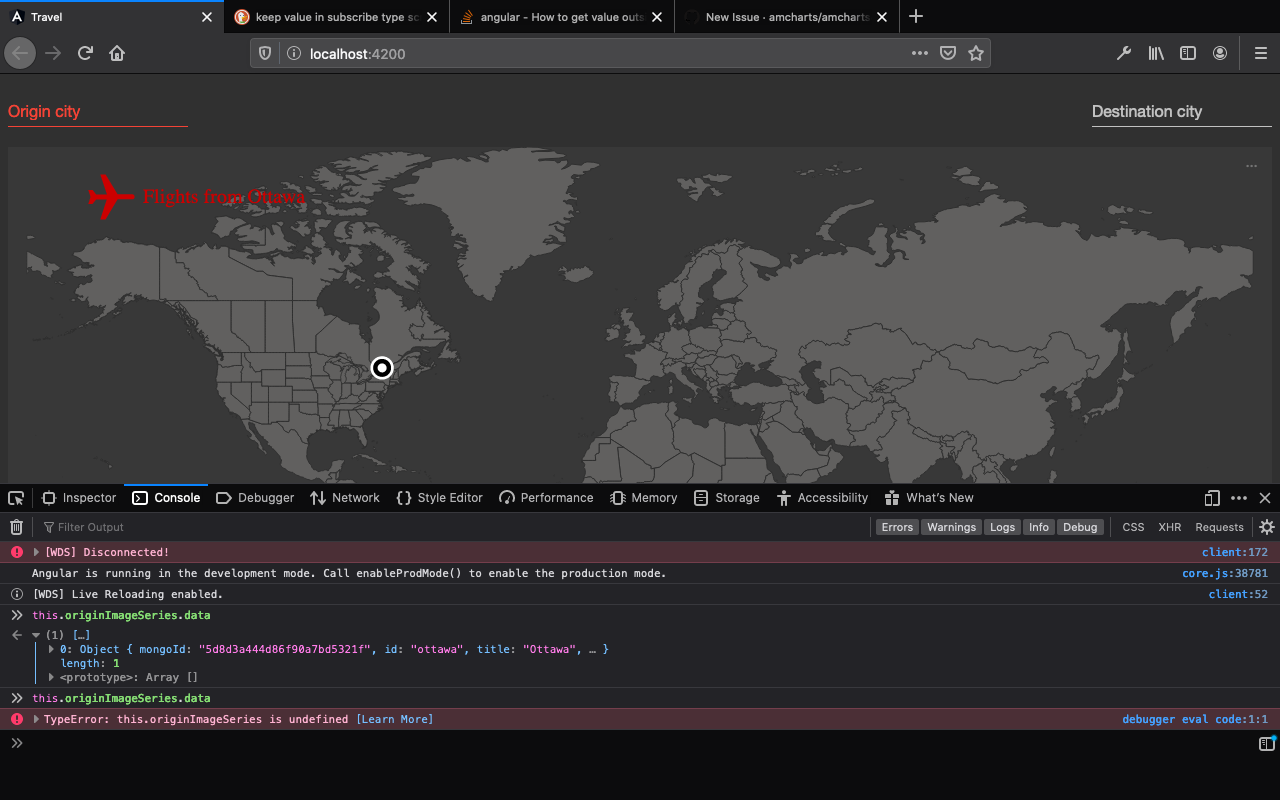Open the Style Editor tab
This screenshot has height=800, width=1280.
[439, 497]
